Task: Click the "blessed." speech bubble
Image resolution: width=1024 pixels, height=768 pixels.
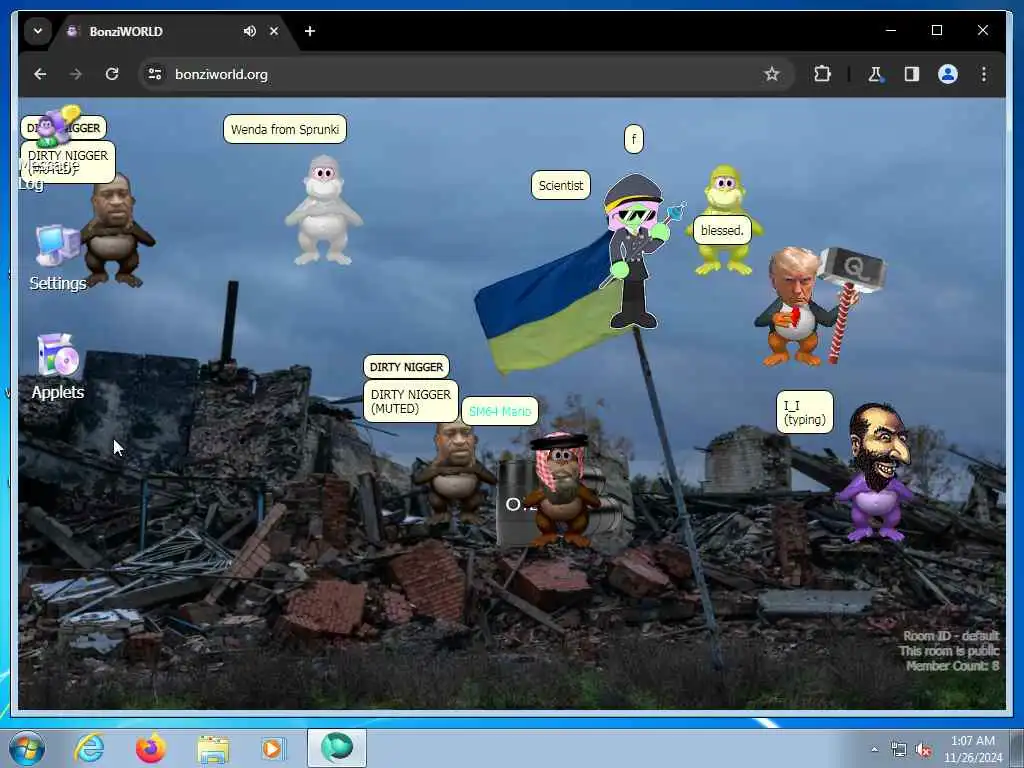Action: [722, 231]
